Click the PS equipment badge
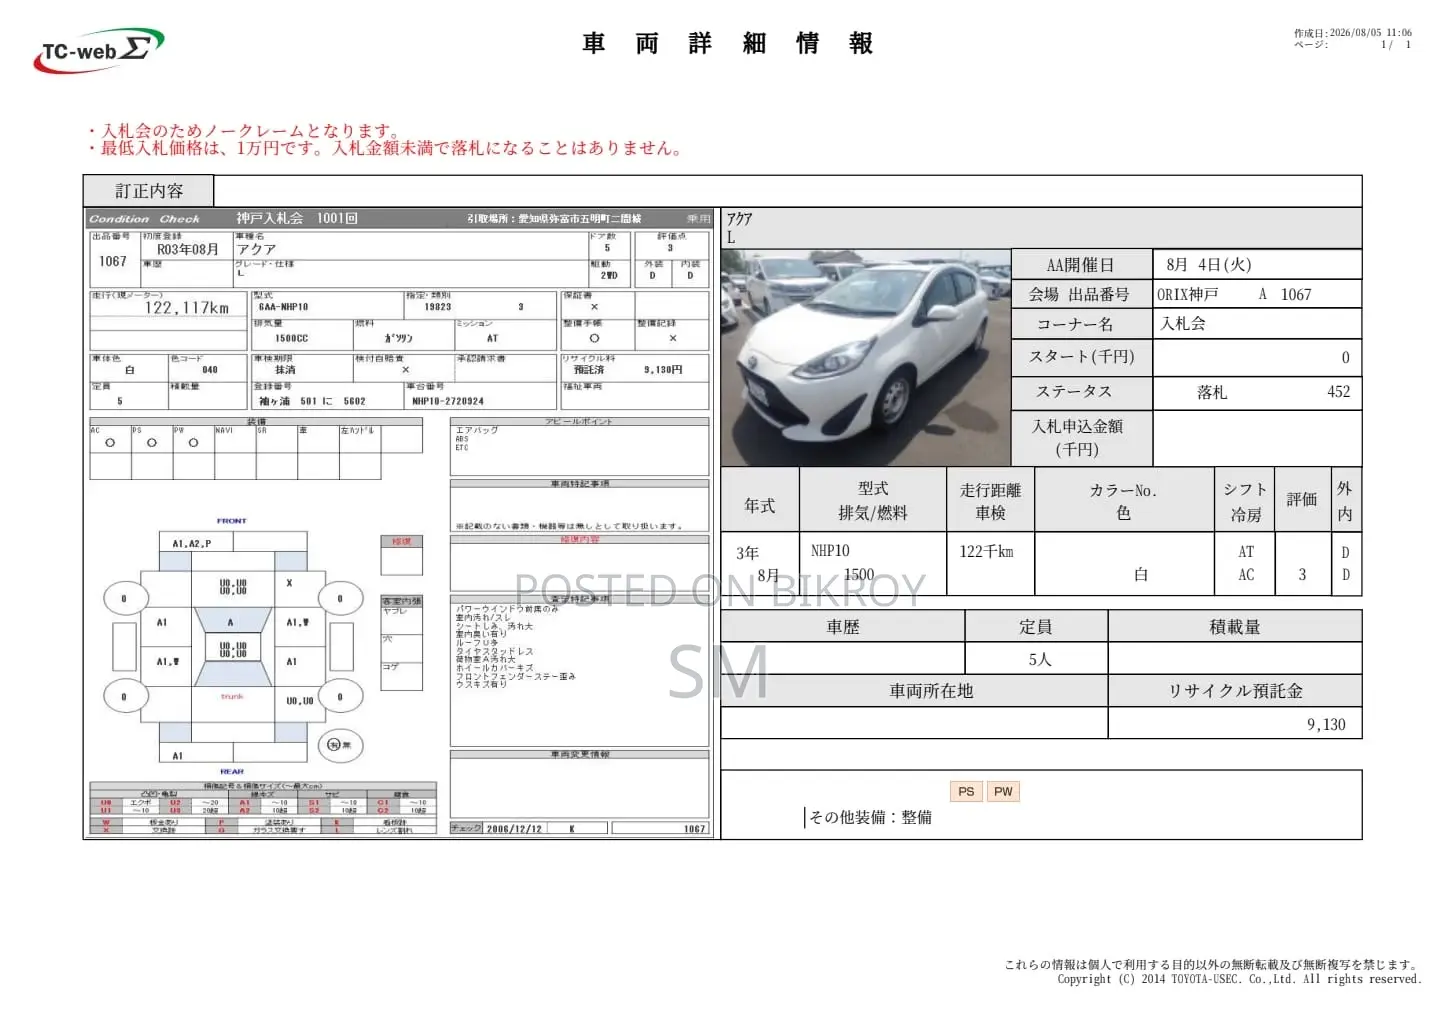 pos(966,791)
